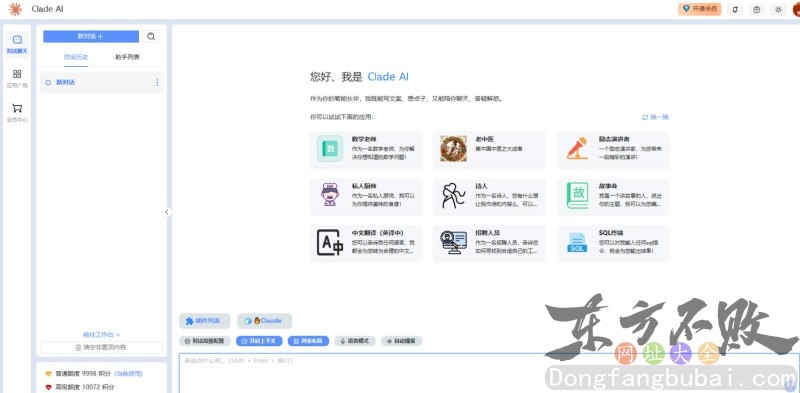This screenshot has height=393, width=800.
Task: Toggle the 开启上下文 context switch
Action: [259, 341]
